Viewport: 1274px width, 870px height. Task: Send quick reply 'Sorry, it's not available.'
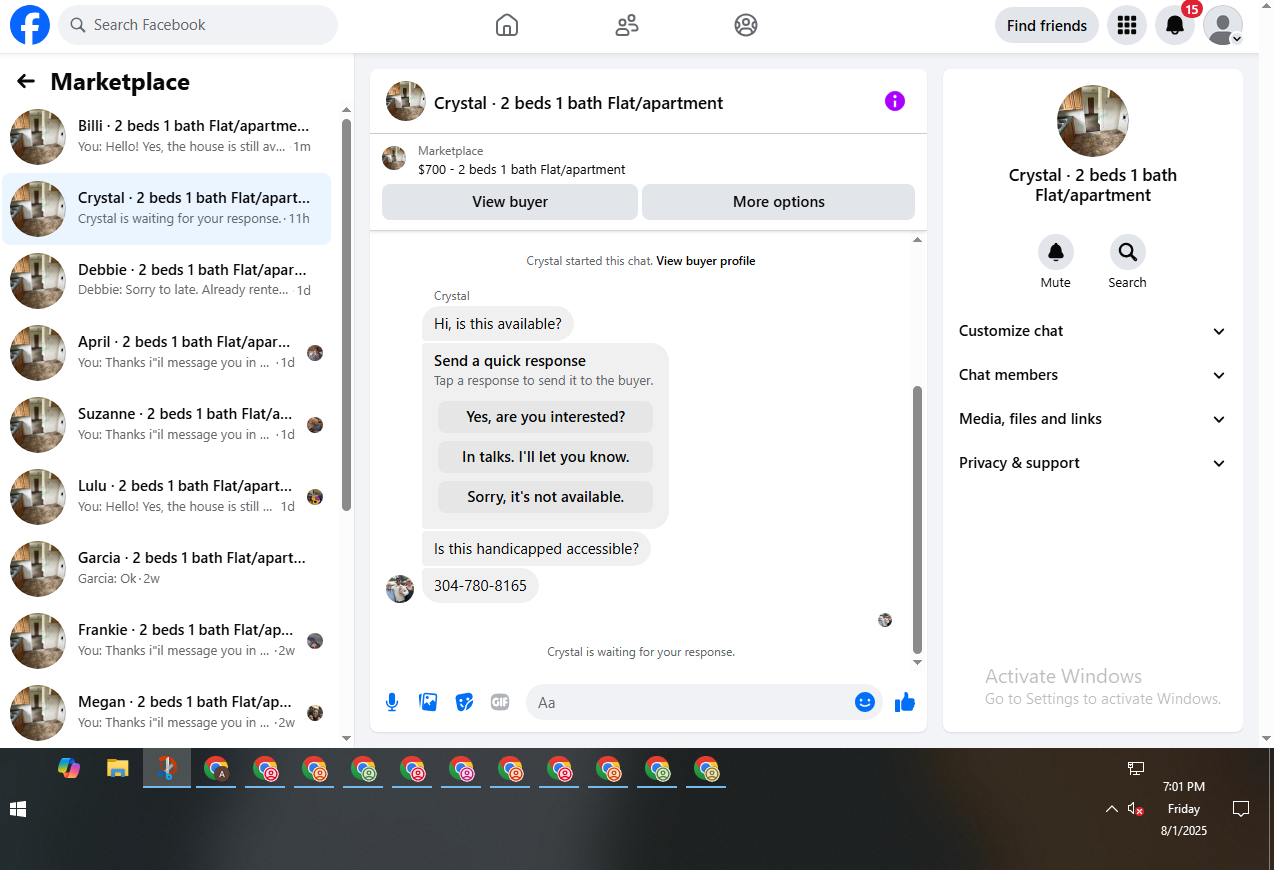pyautogui.click(x=546, y=497)
